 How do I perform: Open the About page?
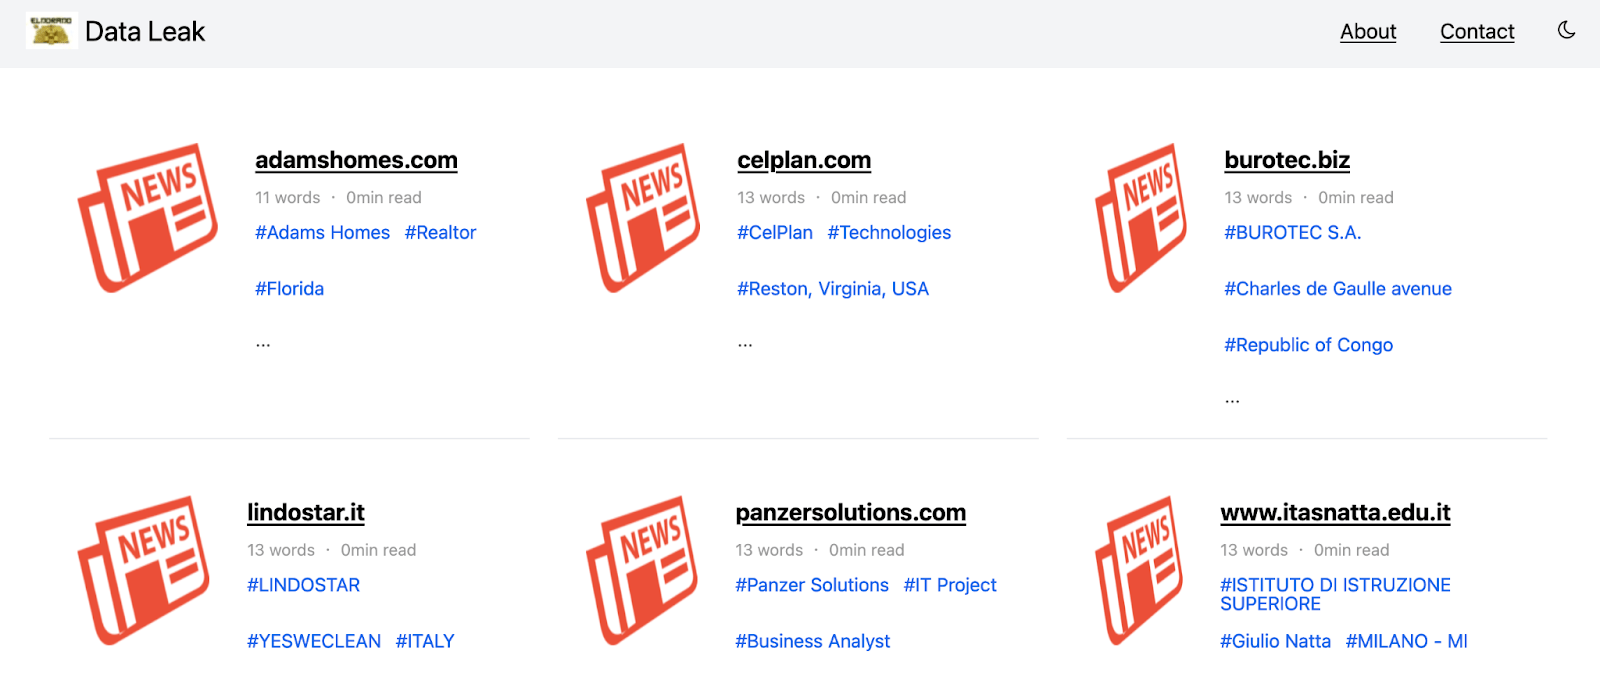pyautogui.click(x=1368, y=32)
